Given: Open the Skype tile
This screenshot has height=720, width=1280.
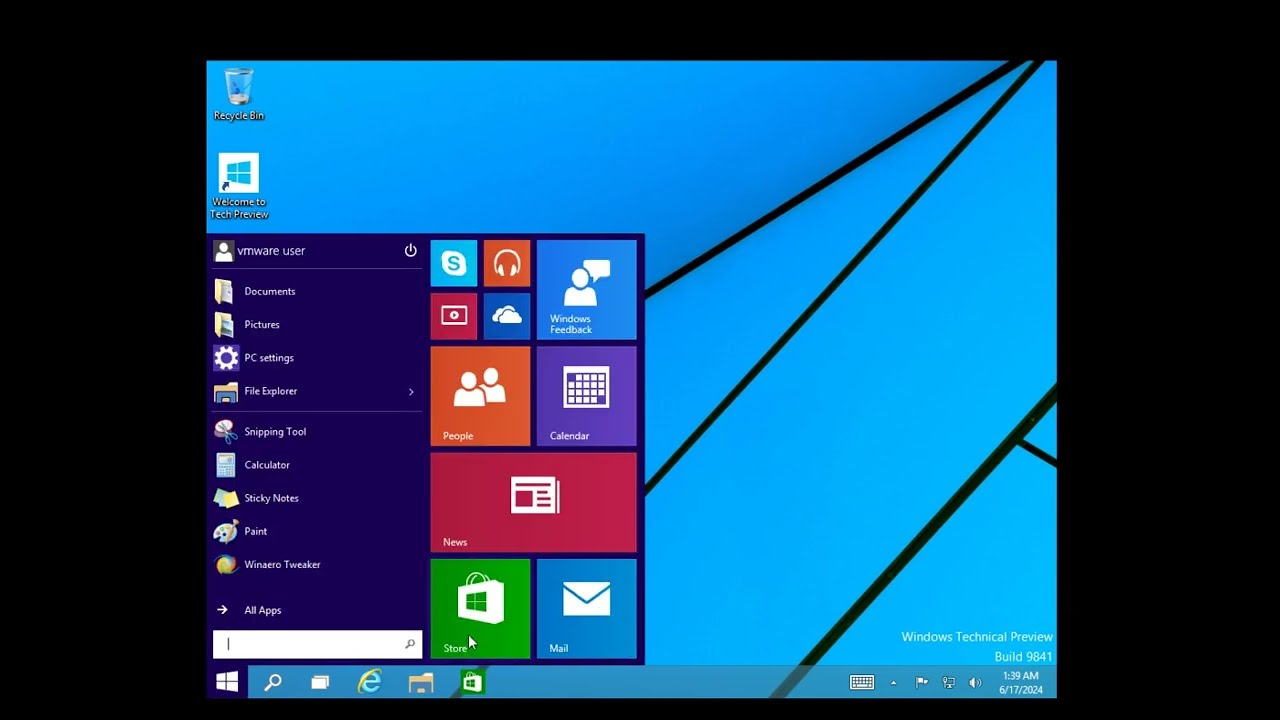Looking at the screenshot, I should [x=454, y=263].
